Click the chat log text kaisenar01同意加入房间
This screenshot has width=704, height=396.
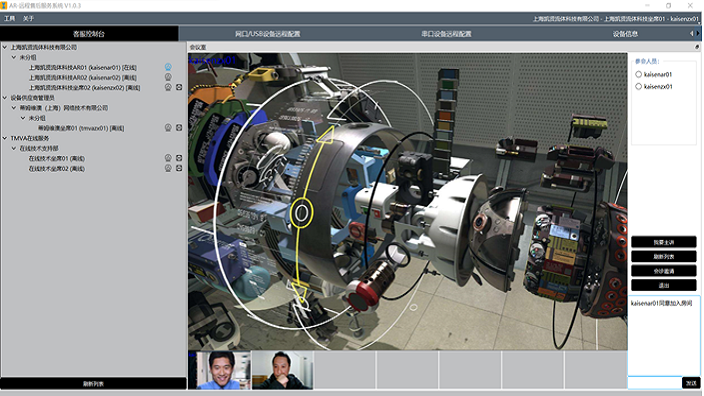click(661, 303)
